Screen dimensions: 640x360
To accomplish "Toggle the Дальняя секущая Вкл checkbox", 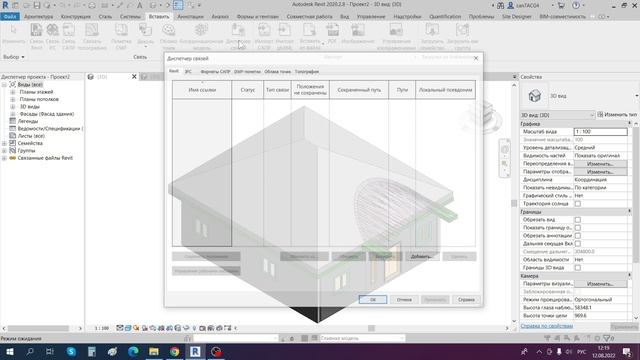I will coord(578,244).
